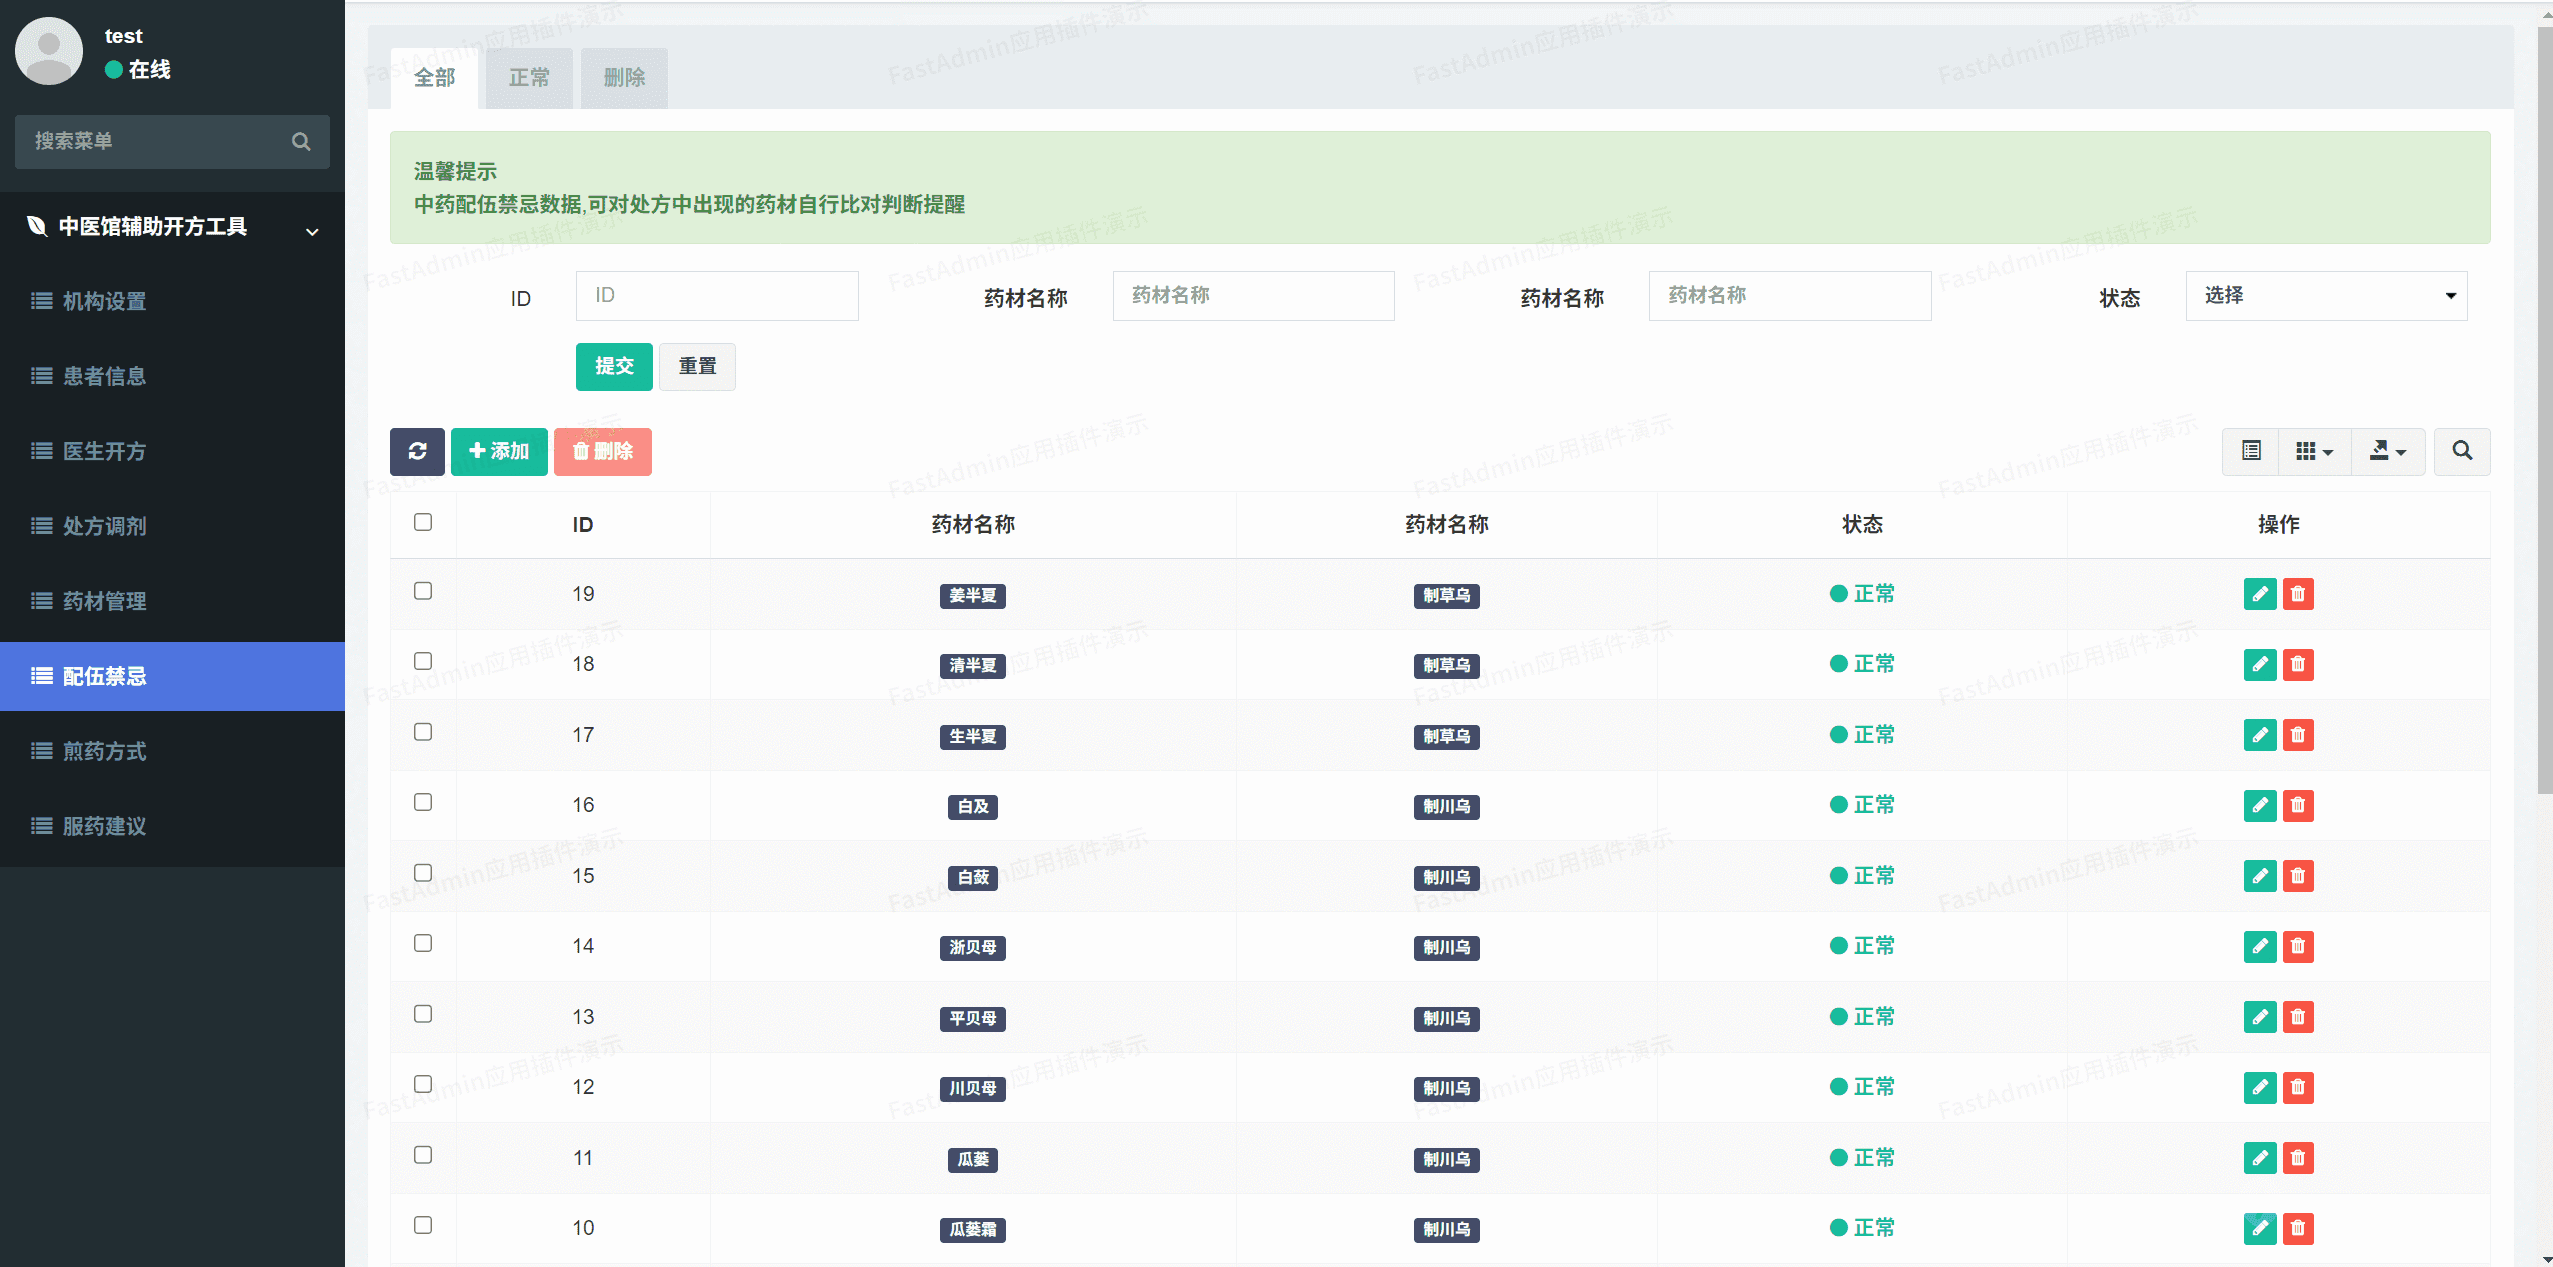Viewport: 2553px width, 1267px height.
Task: Click the ID filter input field
Action: 717,296
